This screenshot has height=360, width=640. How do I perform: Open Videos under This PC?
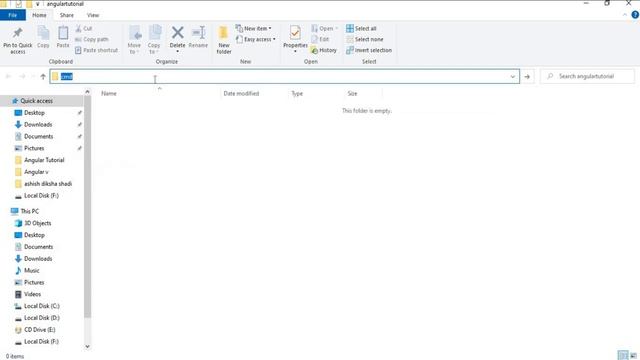click(x=32, y=294)
